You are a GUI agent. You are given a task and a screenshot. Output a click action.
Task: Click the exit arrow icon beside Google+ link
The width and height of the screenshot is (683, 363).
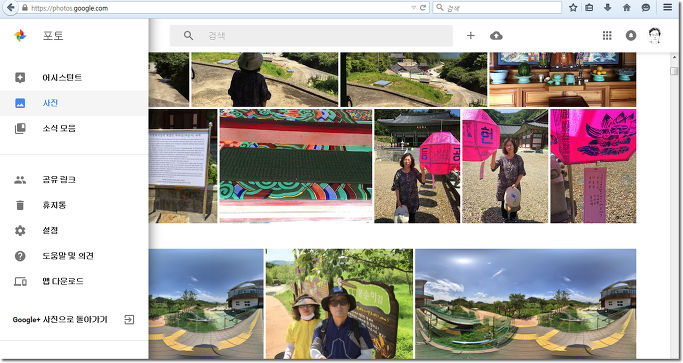click(x=129, y=320)
